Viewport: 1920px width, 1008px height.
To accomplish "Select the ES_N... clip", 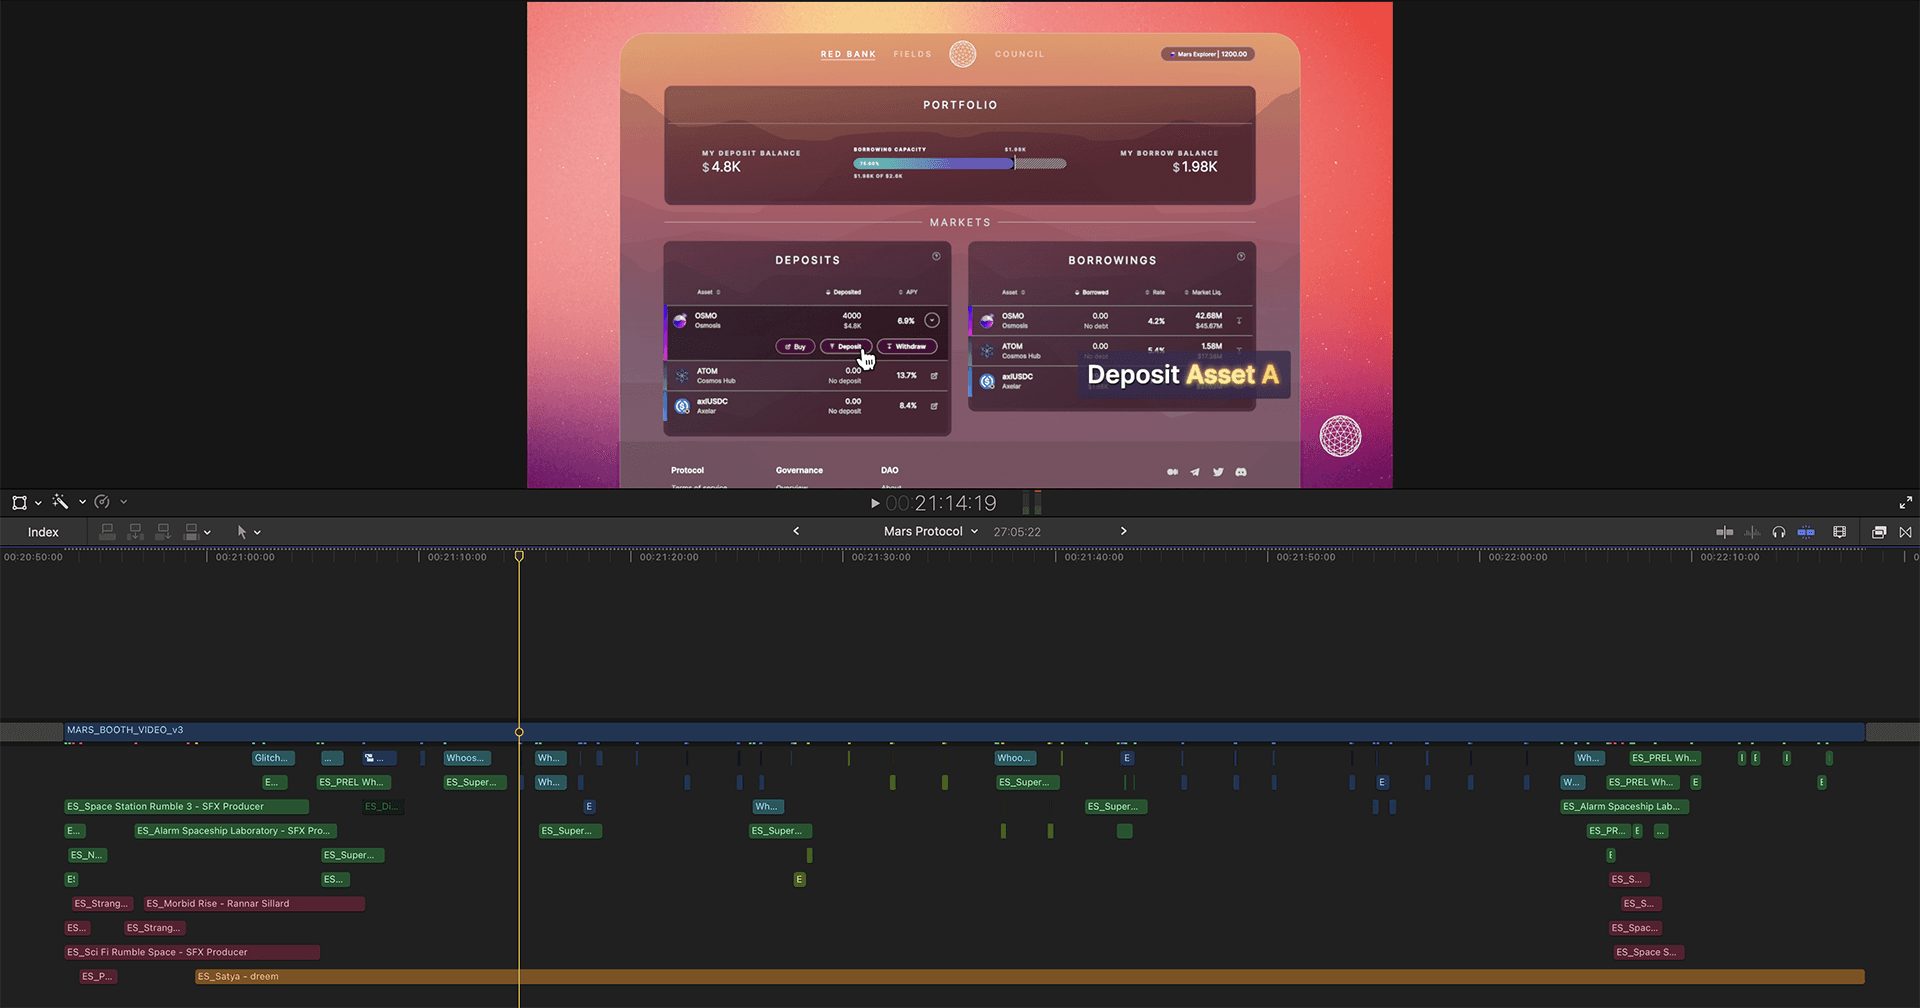I will (87, 855).
